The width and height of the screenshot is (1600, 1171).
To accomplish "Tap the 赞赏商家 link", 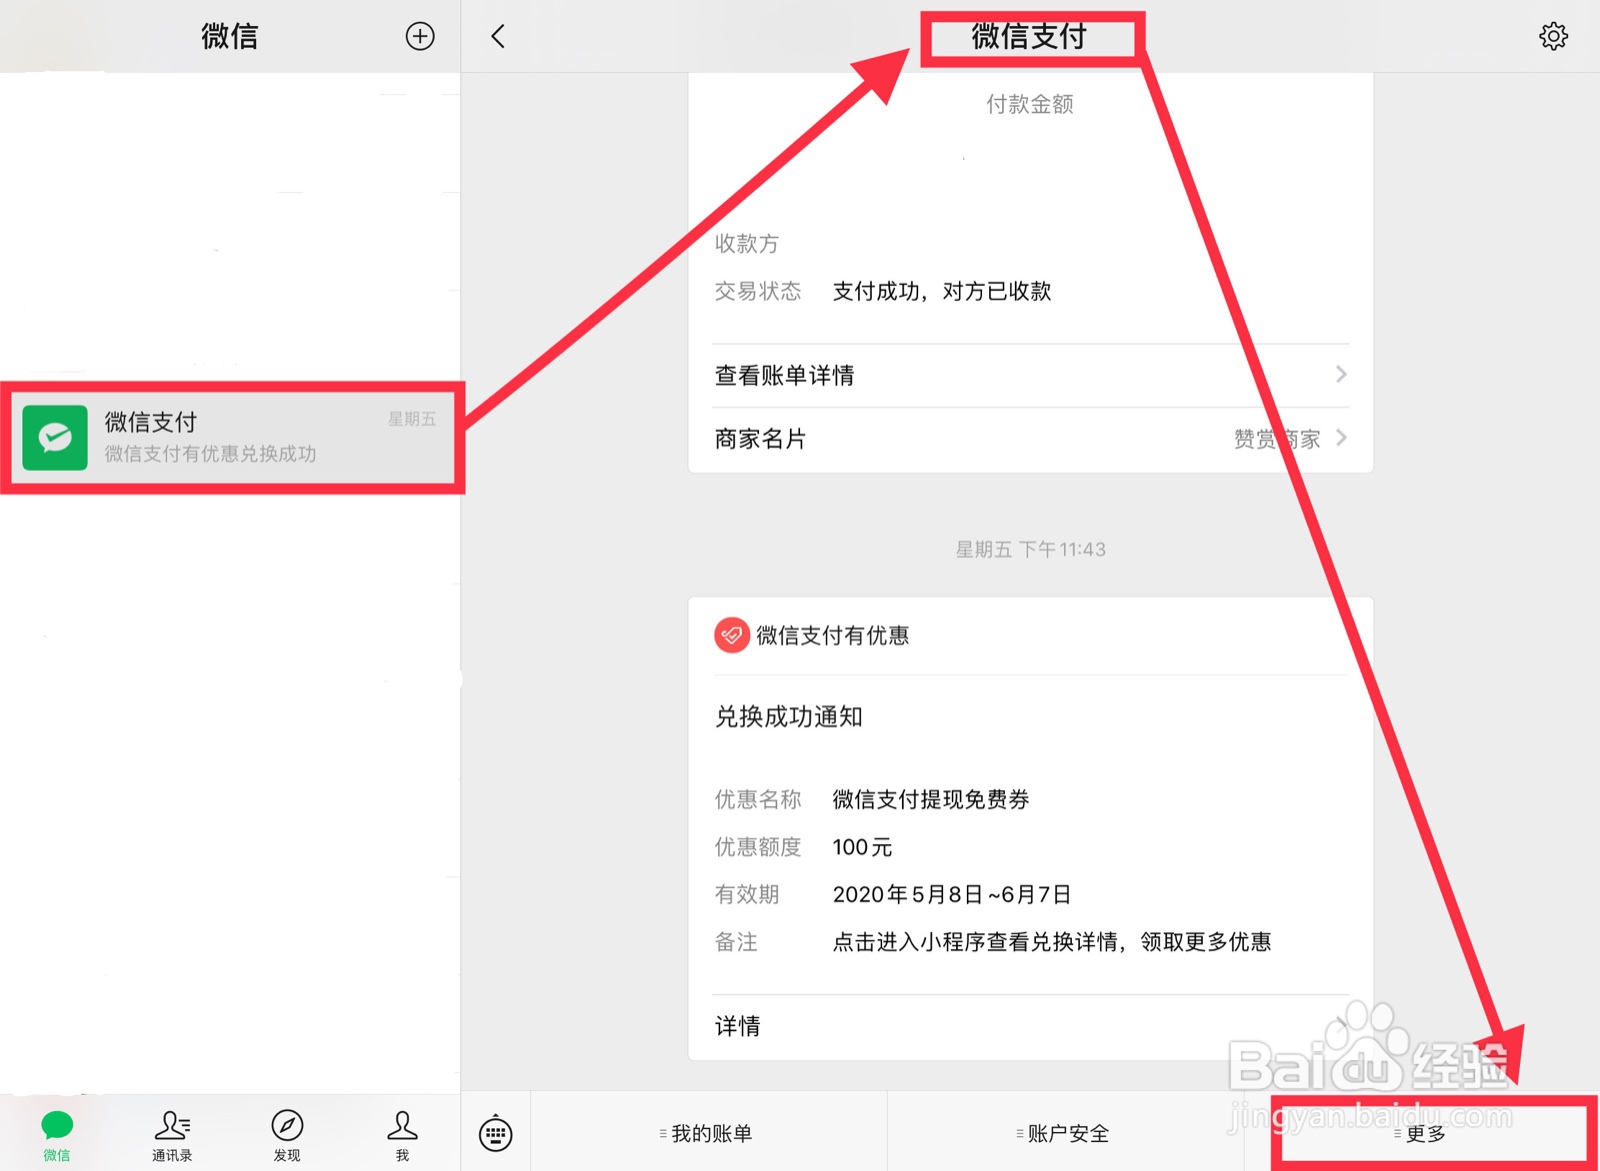I will point(1277,439).
